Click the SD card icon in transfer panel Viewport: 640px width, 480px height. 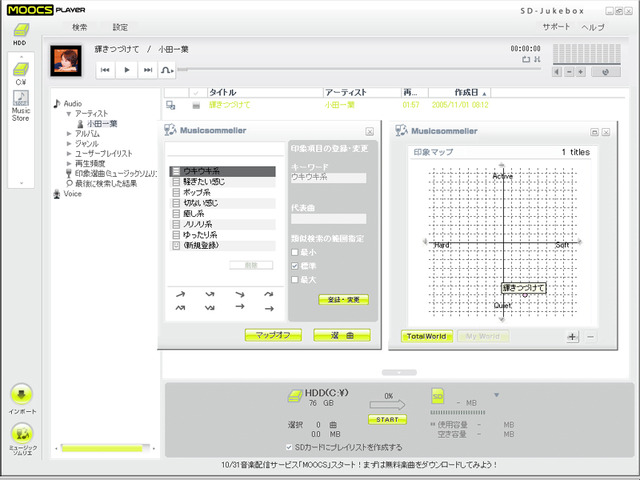438,396
